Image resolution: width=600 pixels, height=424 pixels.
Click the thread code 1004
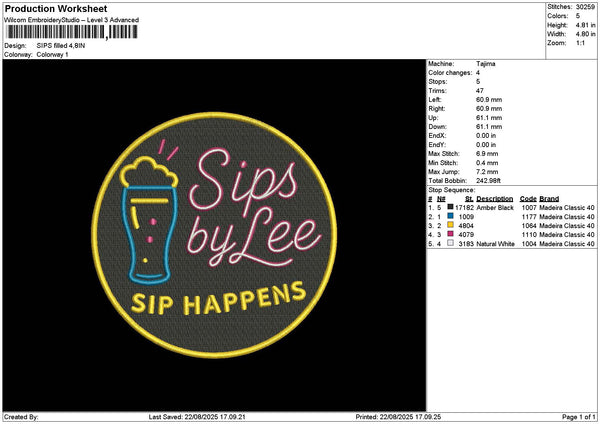click(529, 244)
